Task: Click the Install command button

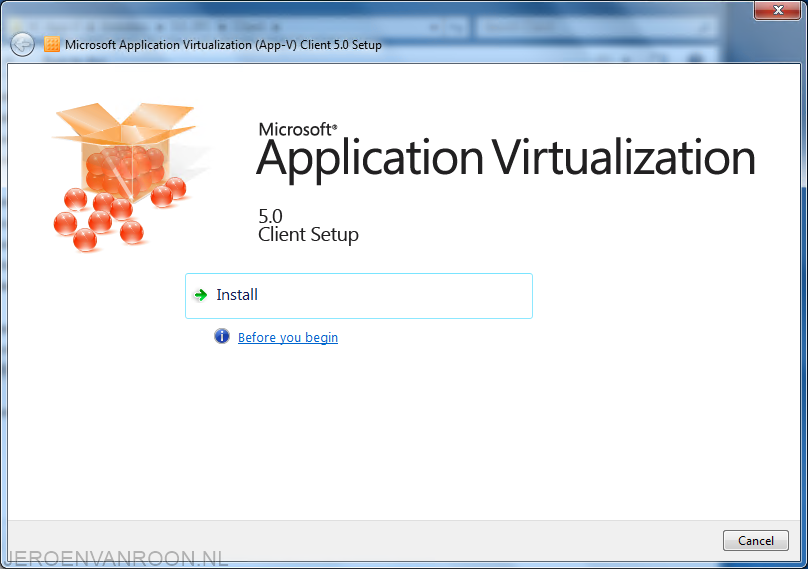Action: tap(359, 296)
